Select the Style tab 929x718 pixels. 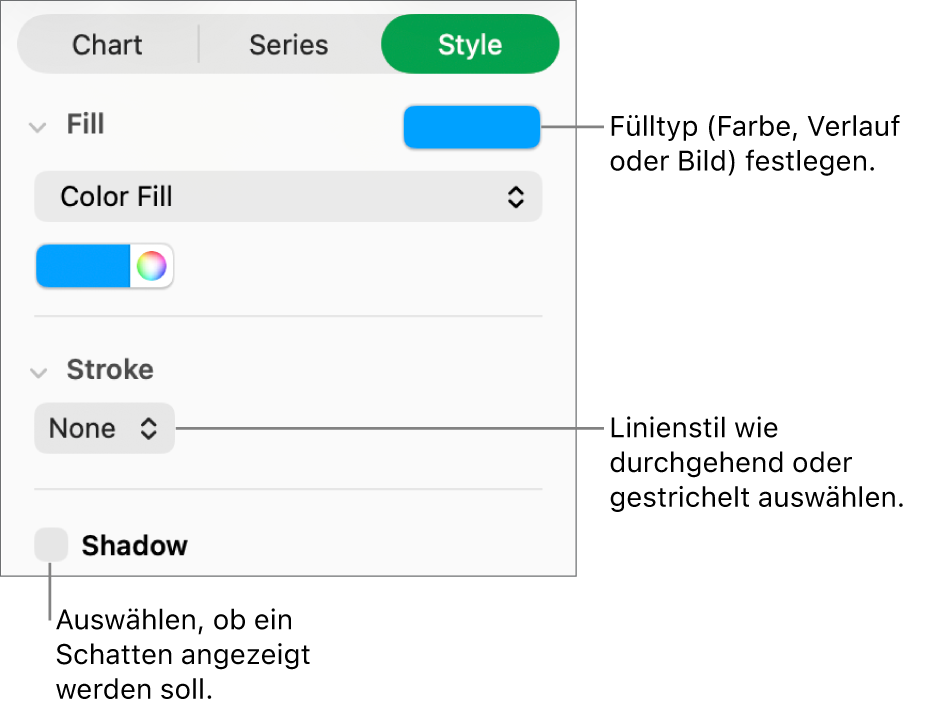coord(470,45)
